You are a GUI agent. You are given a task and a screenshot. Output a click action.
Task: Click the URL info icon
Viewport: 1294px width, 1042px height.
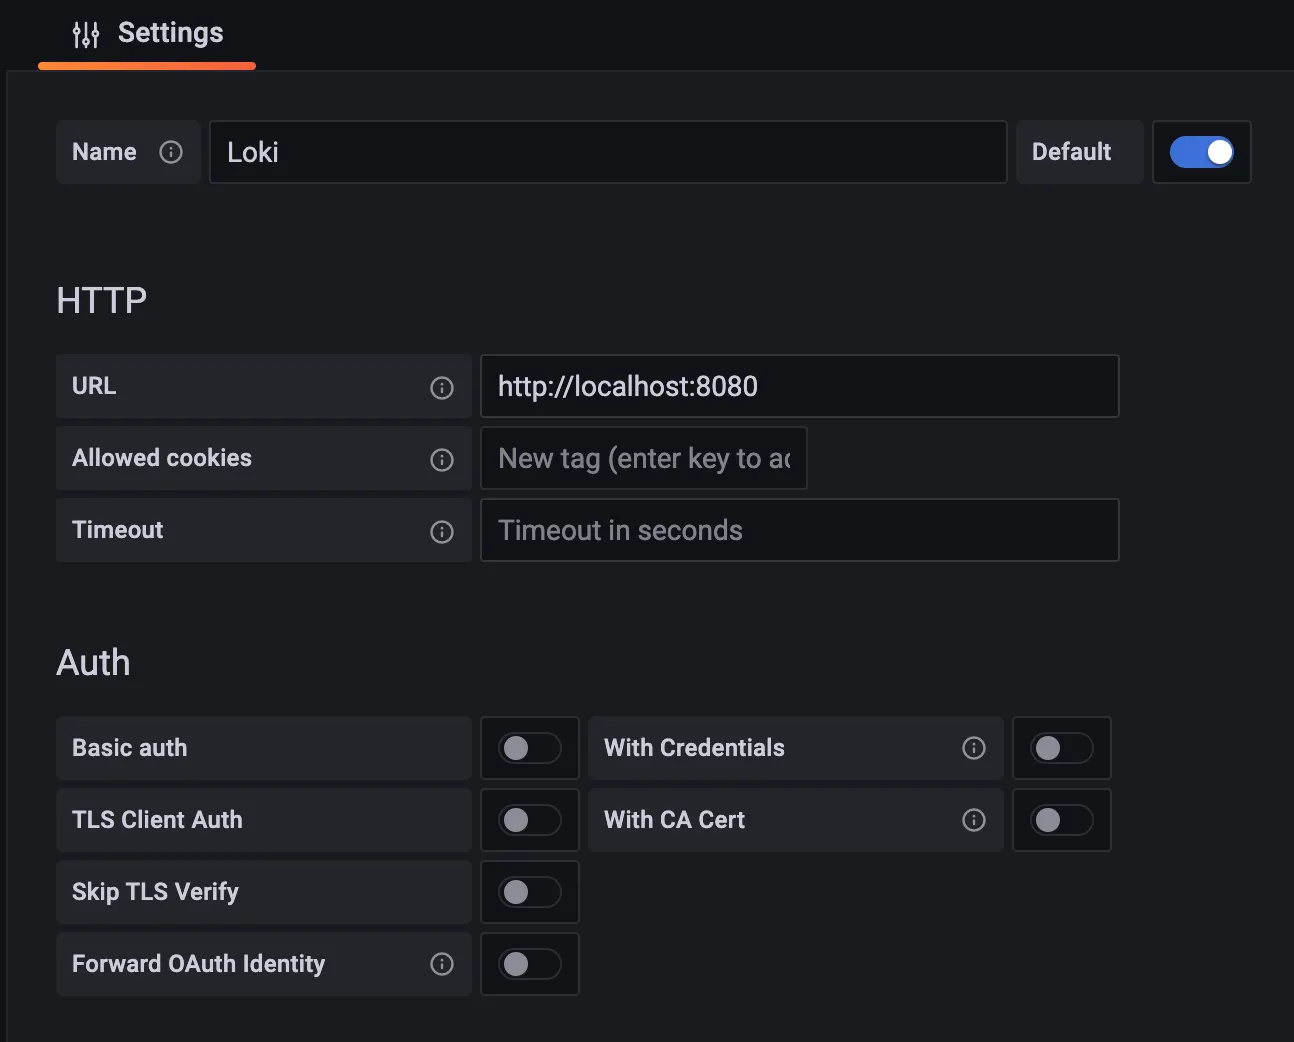coord(442,388)
